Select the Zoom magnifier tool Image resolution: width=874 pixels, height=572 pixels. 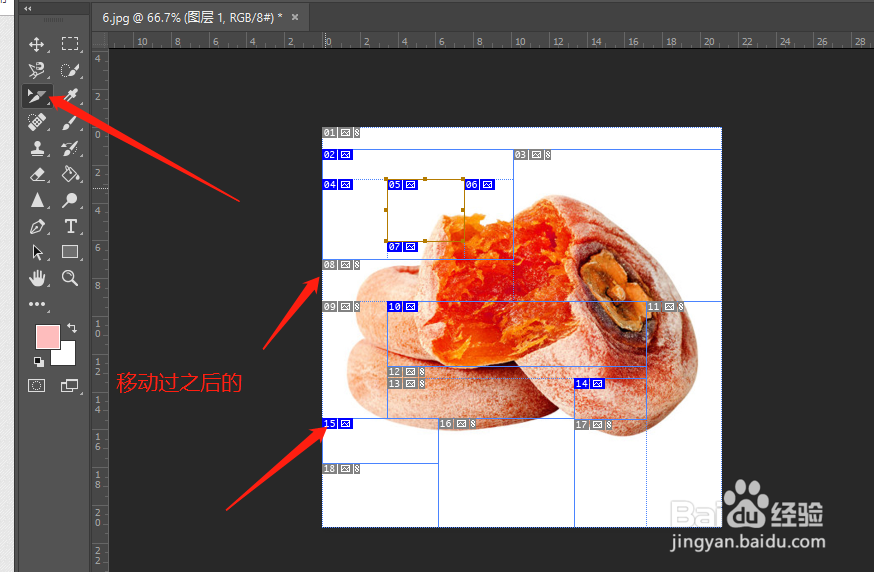(70, 278)
